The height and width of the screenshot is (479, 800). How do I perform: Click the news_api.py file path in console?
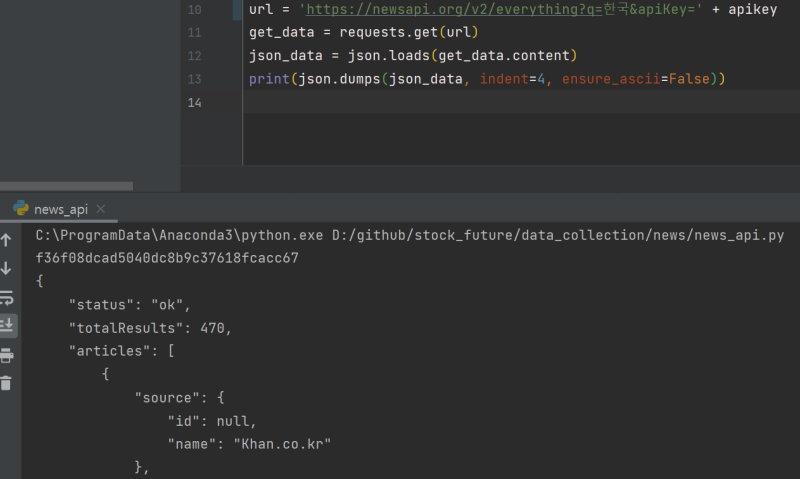click(558, 235)
